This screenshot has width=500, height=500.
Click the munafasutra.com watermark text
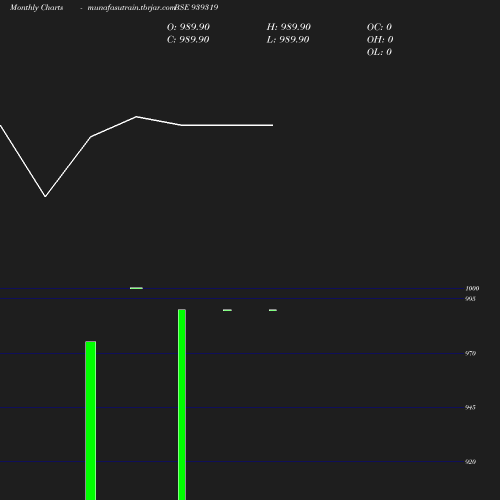pos(131,8)
